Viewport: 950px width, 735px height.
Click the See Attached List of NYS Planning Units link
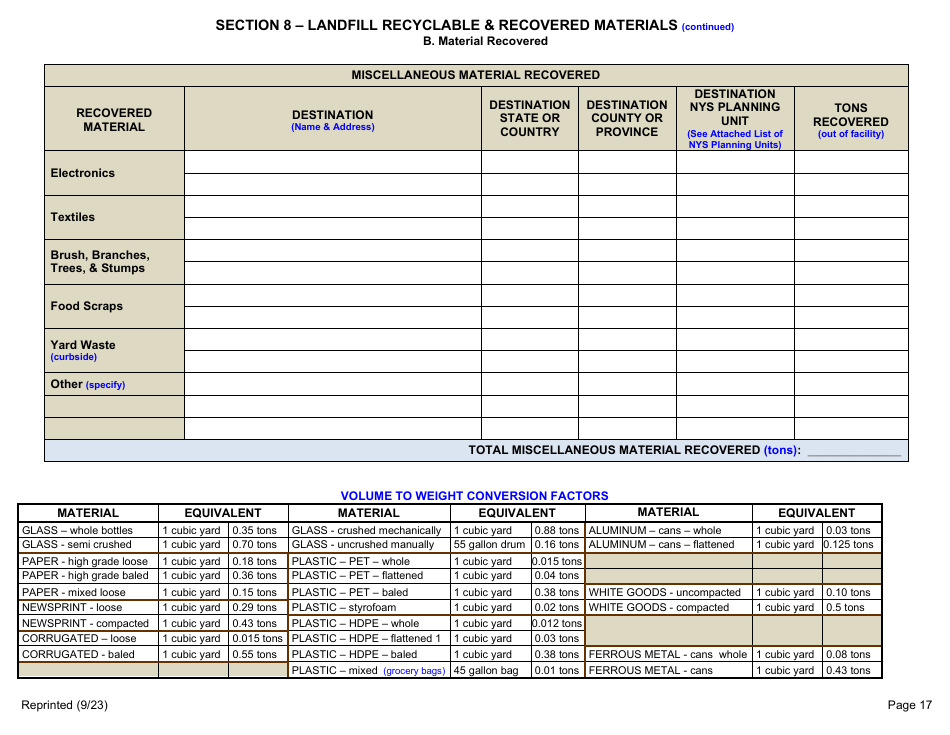[735, 140]
